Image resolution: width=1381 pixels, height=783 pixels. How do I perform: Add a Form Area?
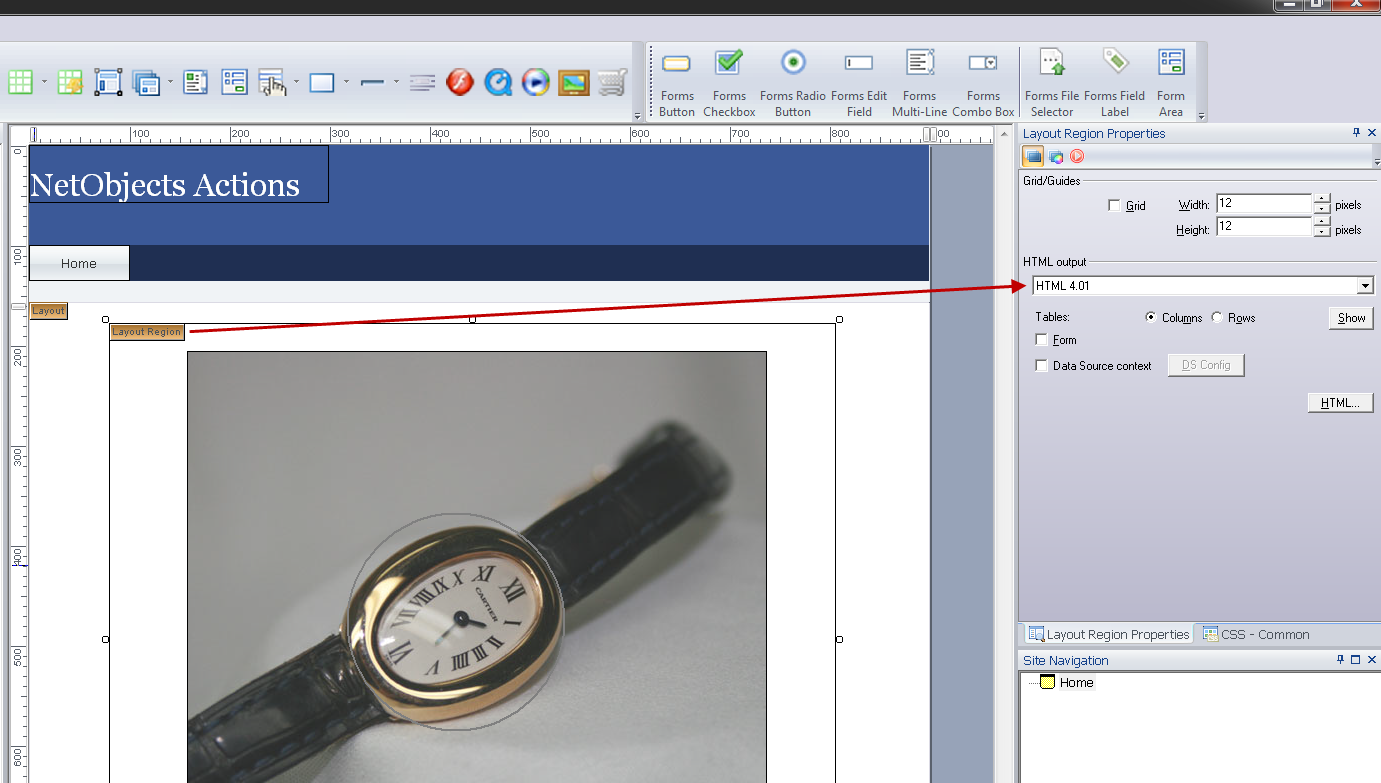tap(1171, 84)
